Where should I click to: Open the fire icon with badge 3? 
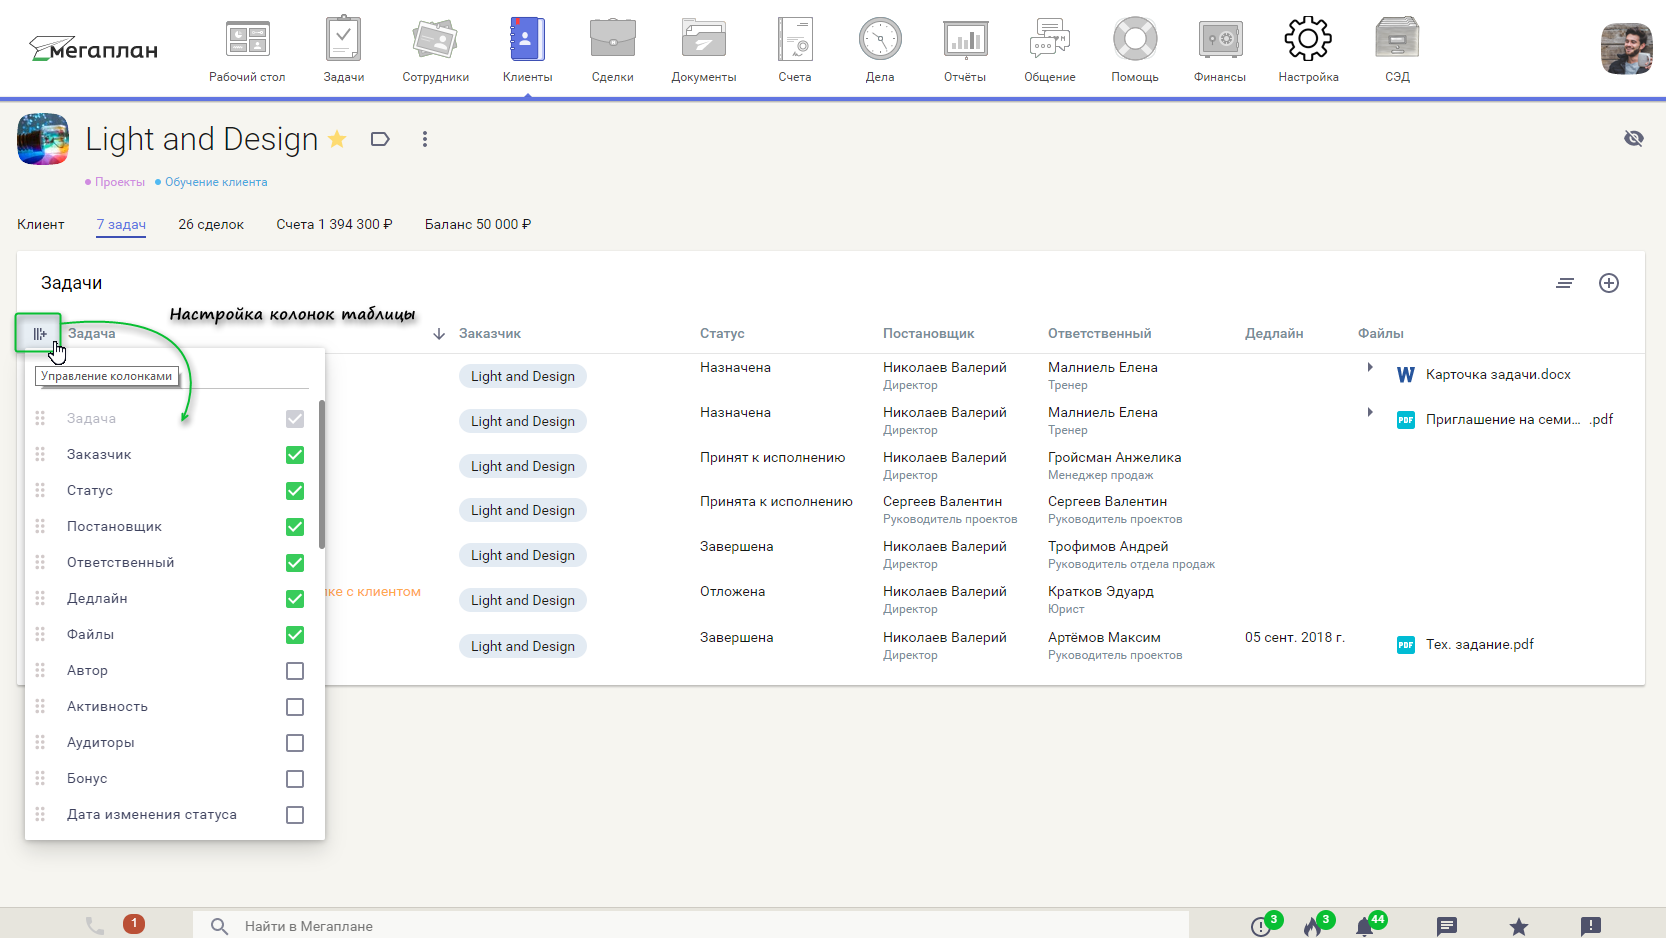pyautogui.click(x=1313, y=926)
